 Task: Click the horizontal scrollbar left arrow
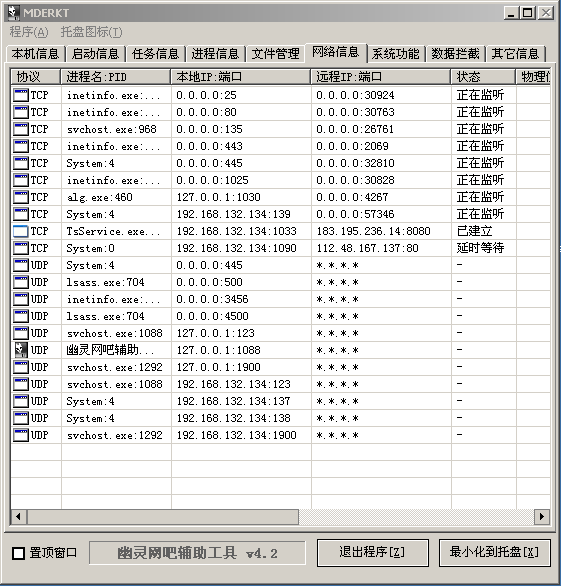pyautogui.click(x=18, y=517)
